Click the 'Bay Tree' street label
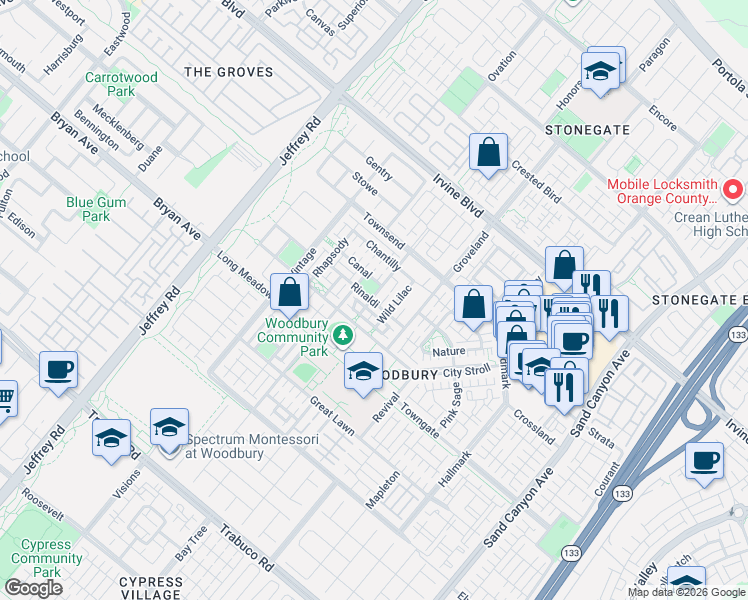Image resolution: width=748 pixels, height=600 pixels. coord(191,543)
